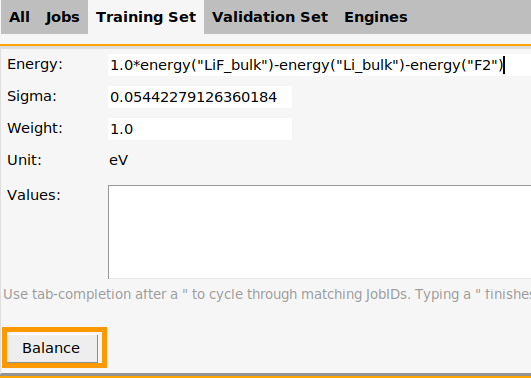Click the tab-completion hint text
This screenshot has width=531, height=378.
[x=267, y=295]
